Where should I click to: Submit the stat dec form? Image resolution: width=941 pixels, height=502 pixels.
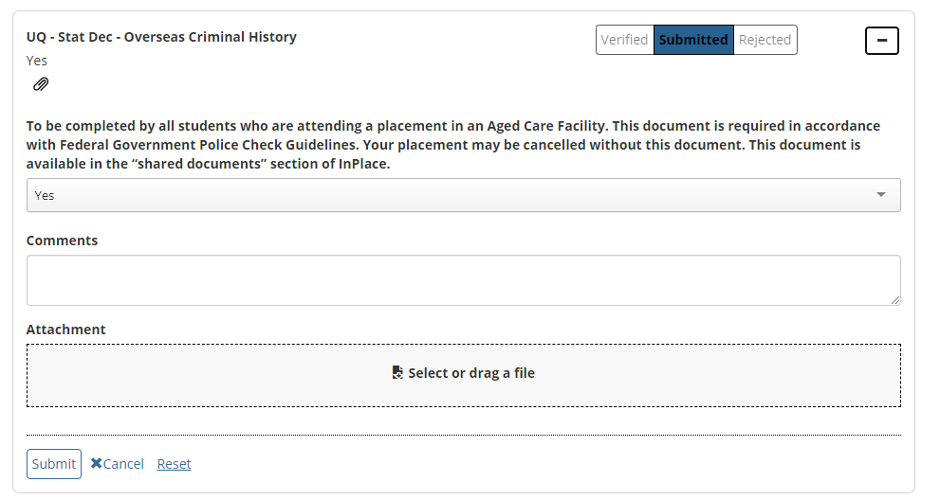54,464
